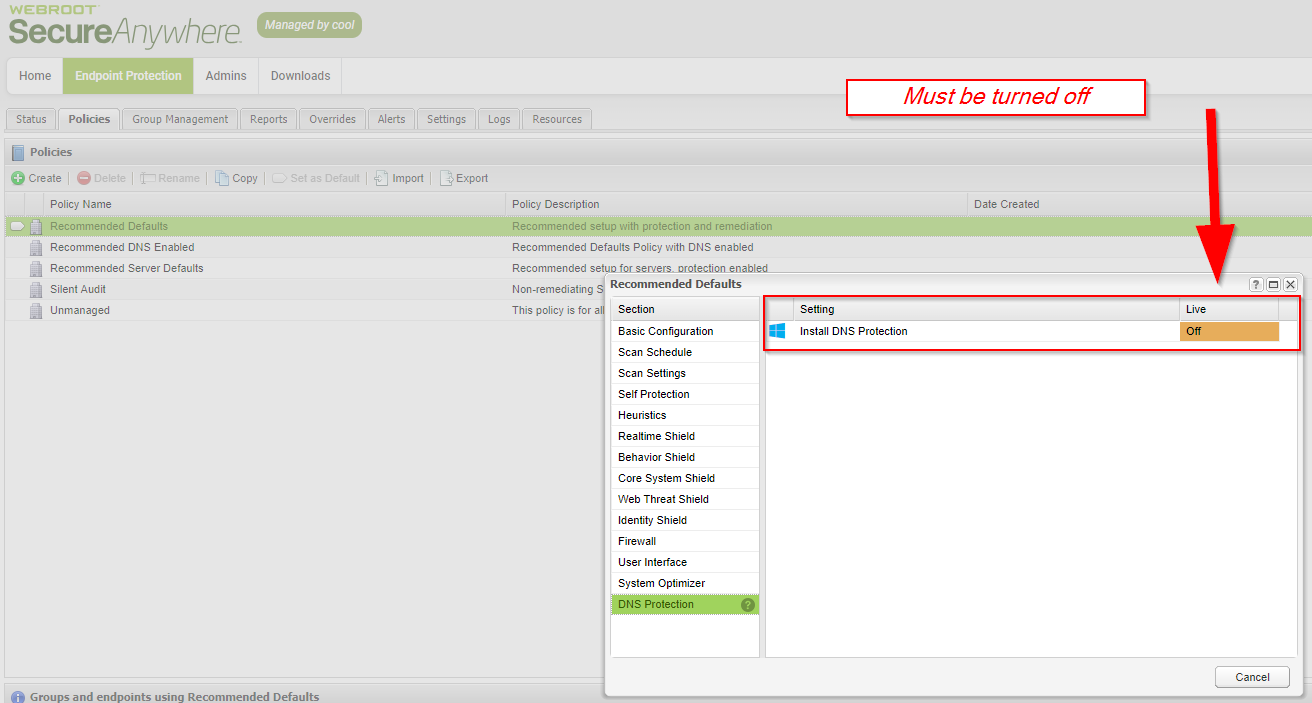This screenshot has height=703, width=1312.
Task: Select Heuristics section
Action: click(x=685, y=415)
